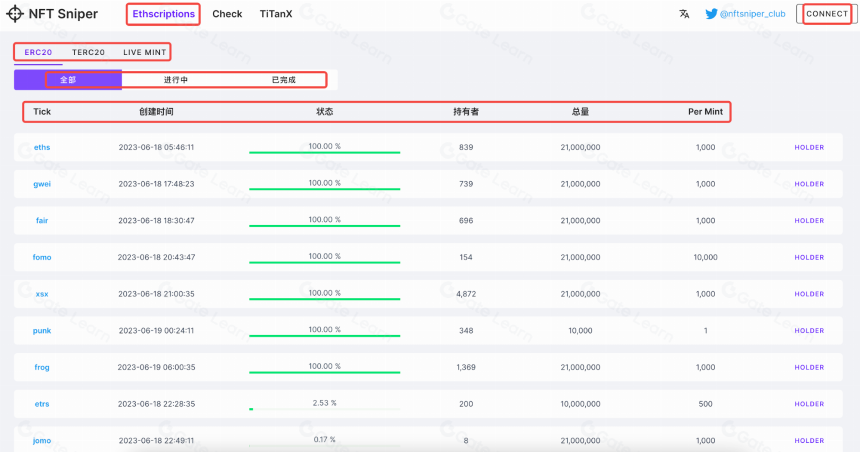This screenshot has height=452, width=860.
Task: Click HOLDER button in frog row
Action: tap(809, 368)
